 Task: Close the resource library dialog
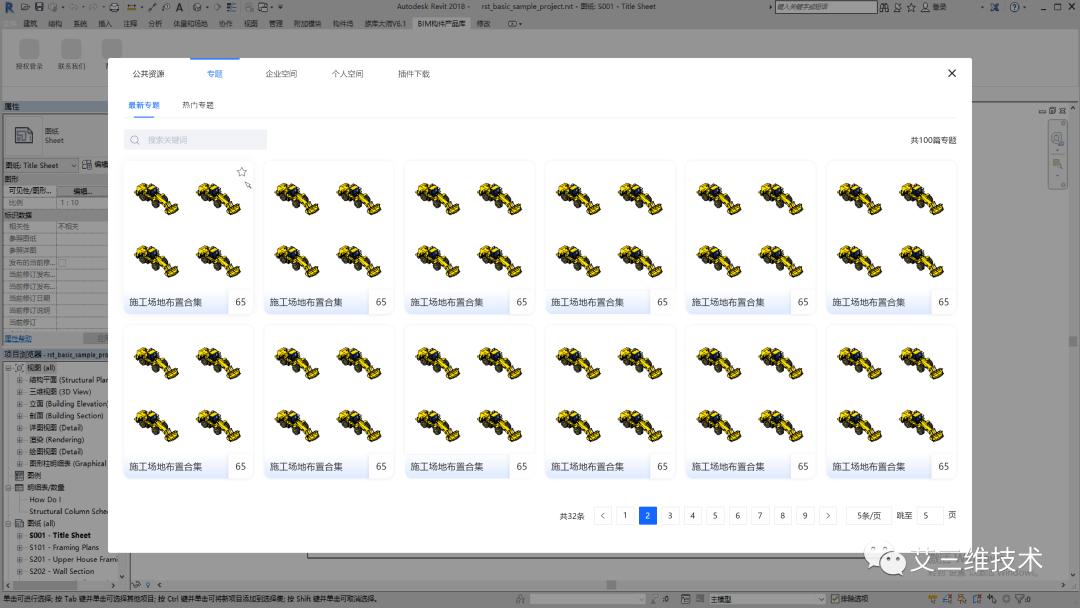951,73
